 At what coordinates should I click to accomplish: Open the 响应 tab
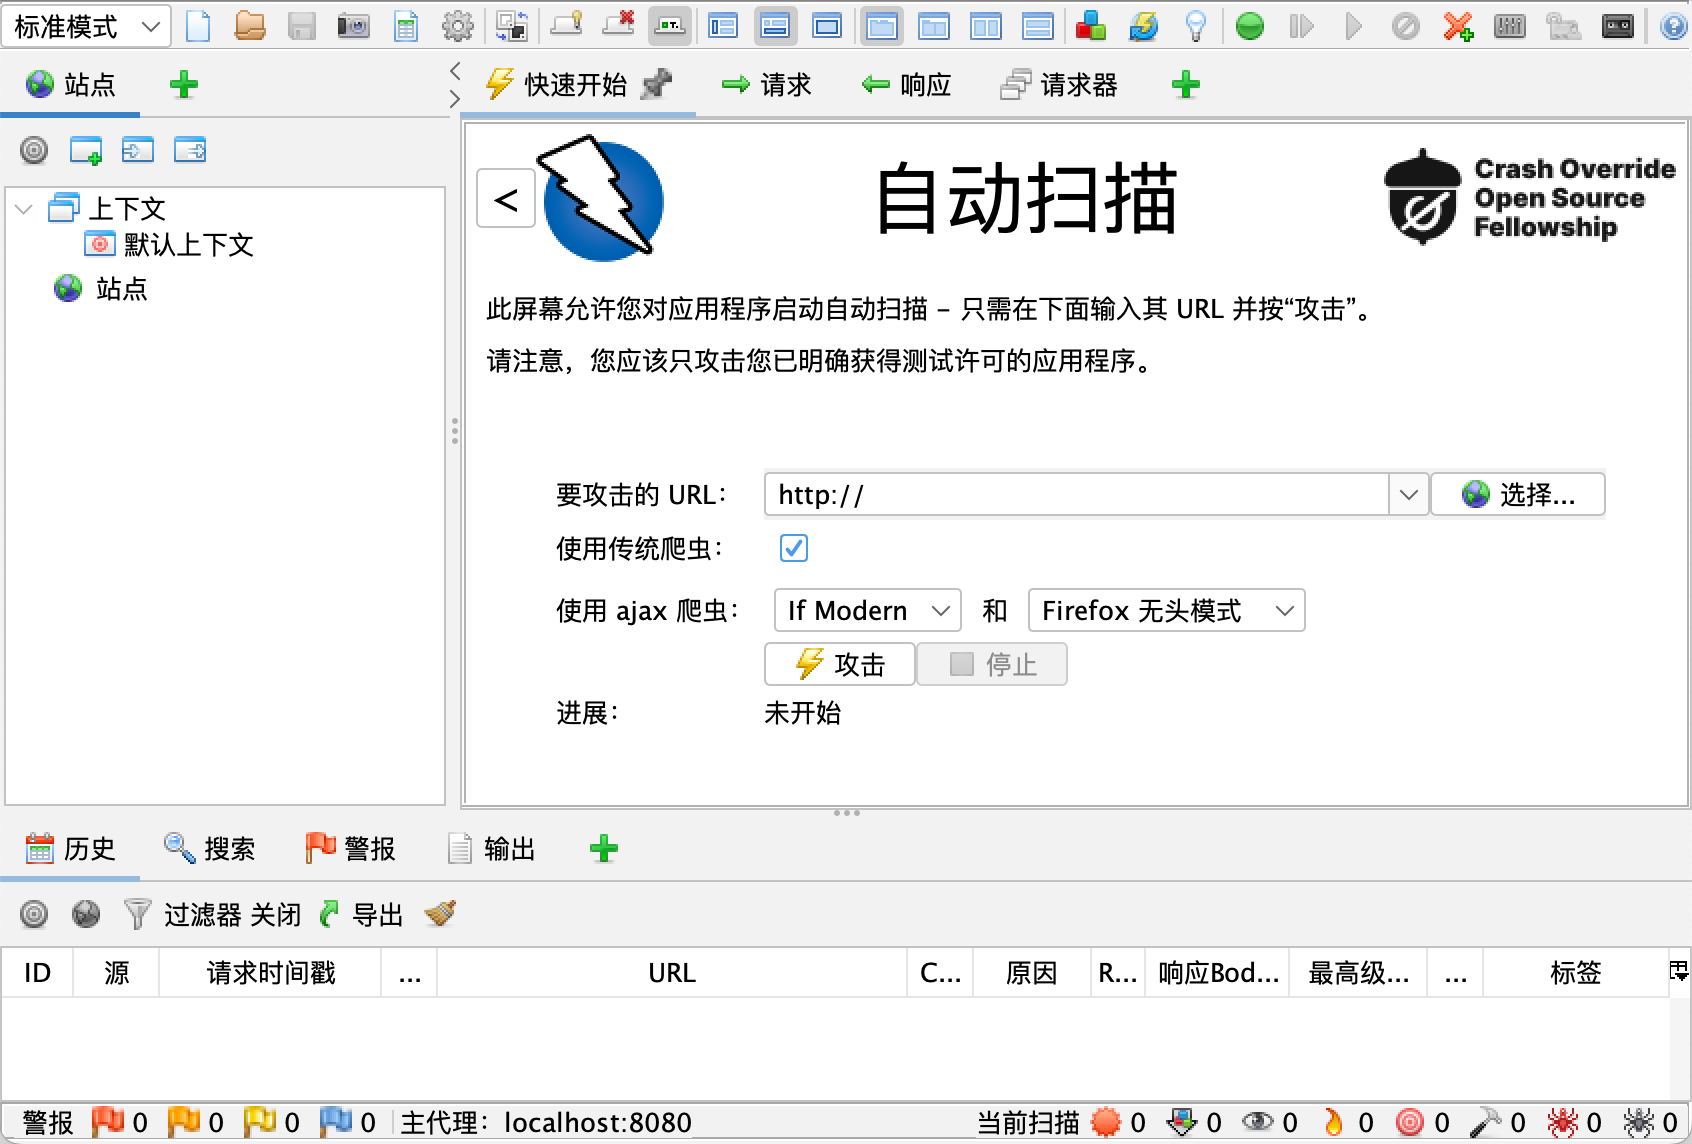(x=906, y=85)
